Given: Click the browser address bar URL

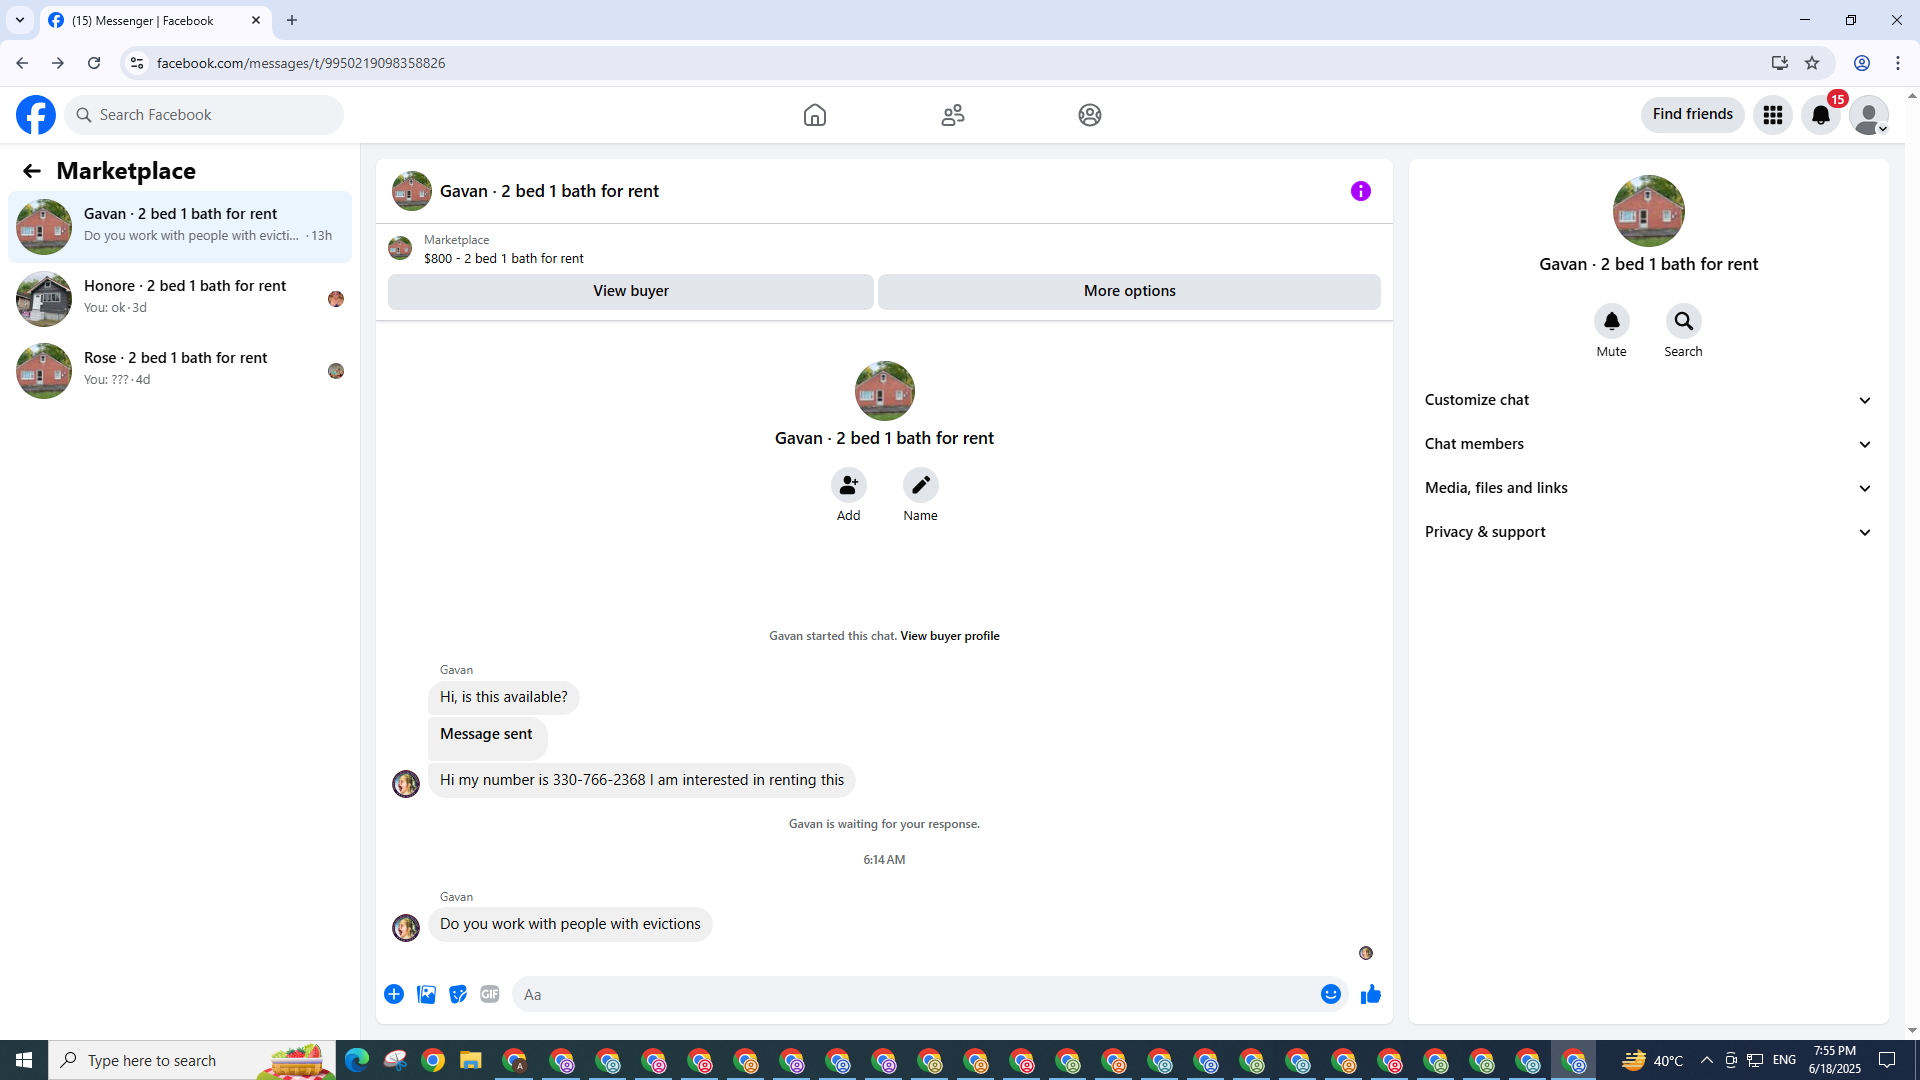Looking at the screenshot, I should 301,63.
